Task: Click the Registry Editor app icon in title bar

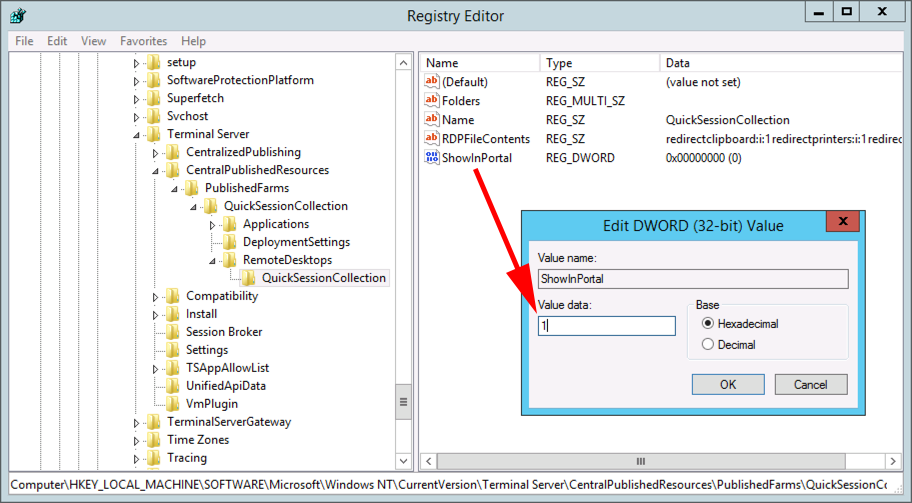Action: tap(17, 16)
